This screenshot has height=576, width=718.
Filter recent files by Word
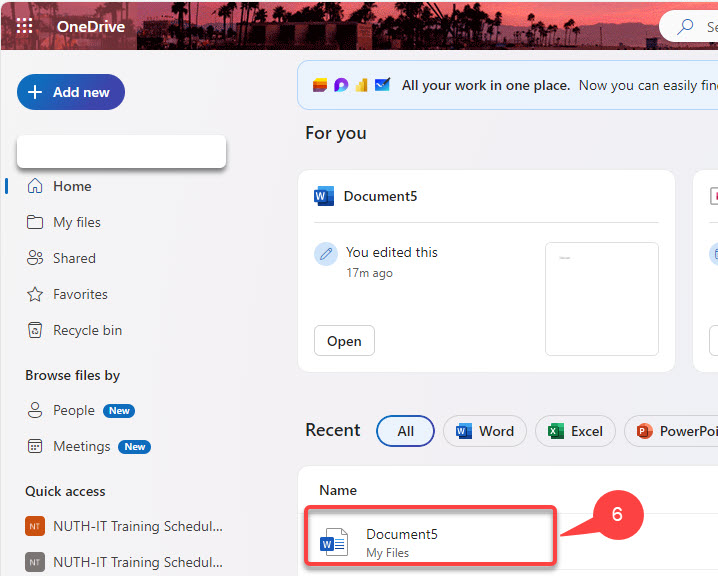(484, 431)
